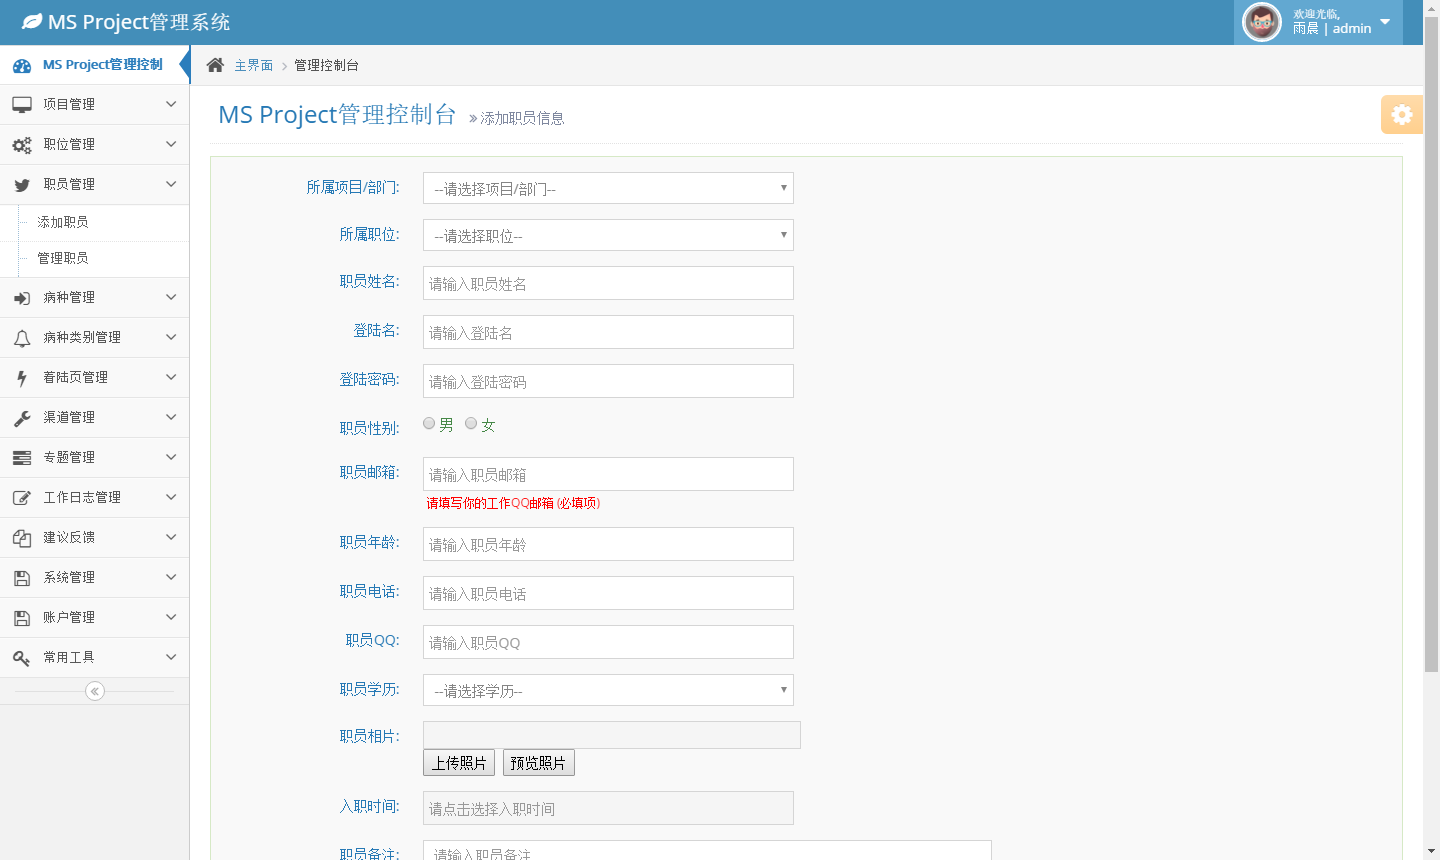Collapse sidebar with double-arrow icon

95,691
